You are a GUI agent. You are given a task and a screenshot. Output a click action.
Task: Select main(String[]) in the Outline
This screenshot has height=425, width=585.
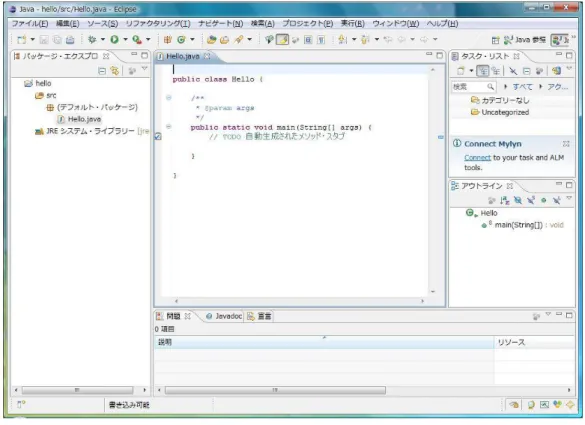point(523,225)
